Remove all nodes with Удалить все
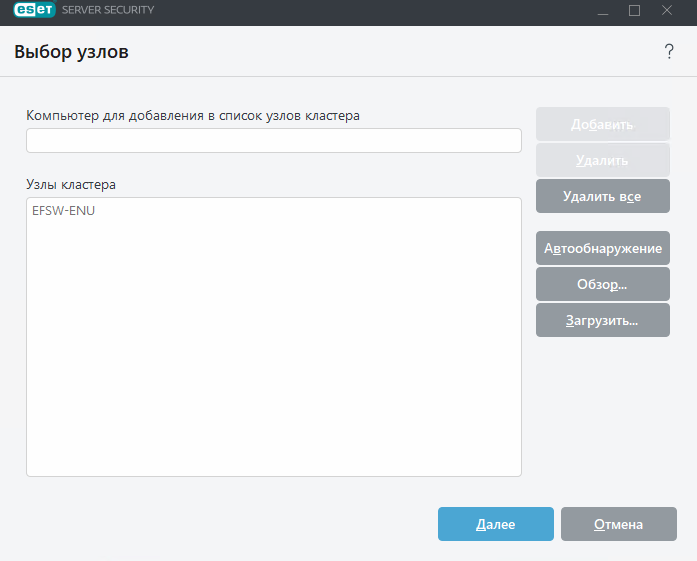 [x=602, y=196]
